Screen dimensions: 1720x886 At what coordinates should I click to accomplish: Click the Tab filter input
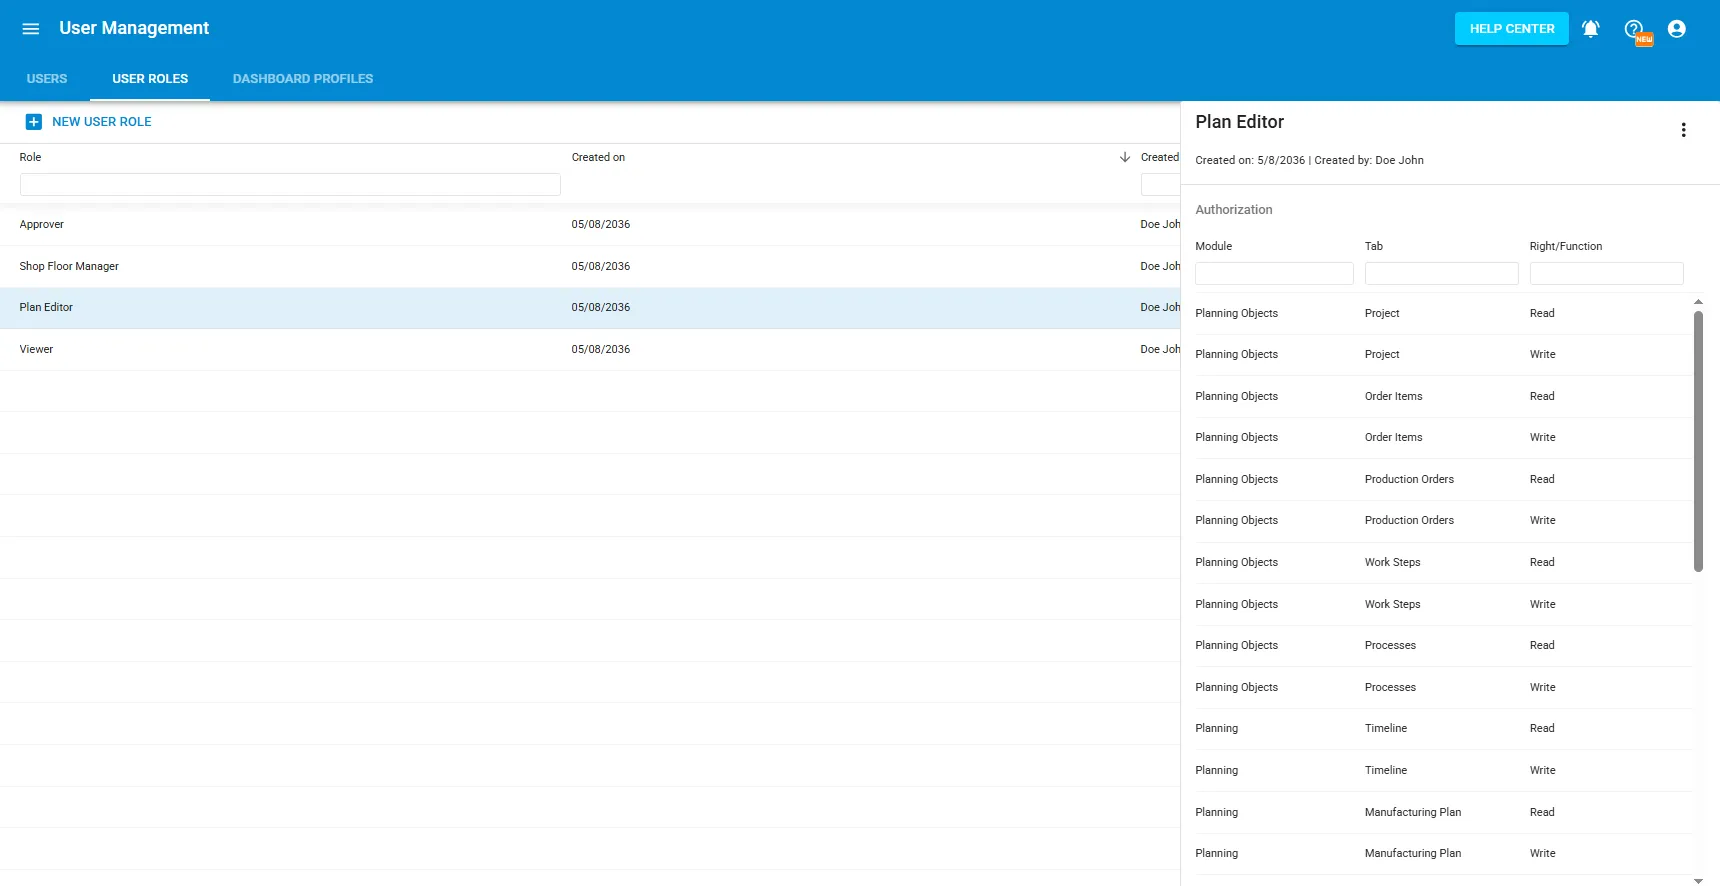pos(1441,273)
